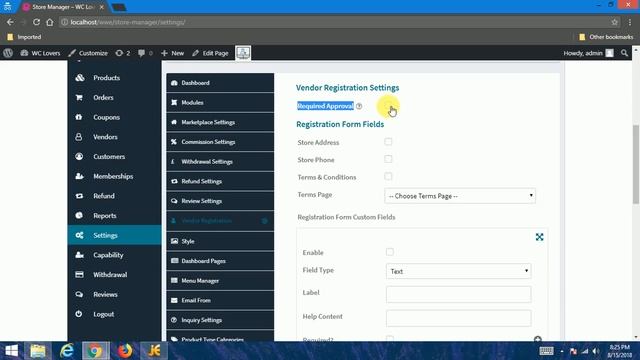Viewport: 640px width, 360px height.
Task: Click the page vertical scrollbar thumb
Action: [636, 164]
